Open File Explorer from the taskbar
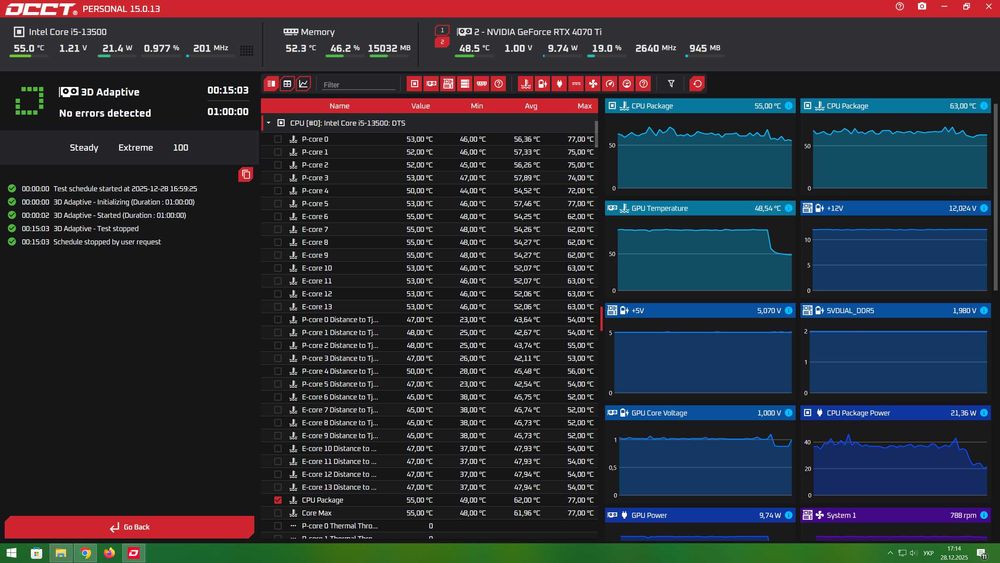The height and width of the screenshot is (563, 1000). [x=61, y=553]
